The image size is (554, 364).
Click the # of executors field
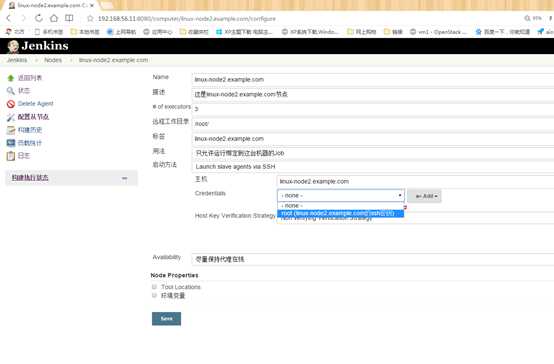pos(373,109)
